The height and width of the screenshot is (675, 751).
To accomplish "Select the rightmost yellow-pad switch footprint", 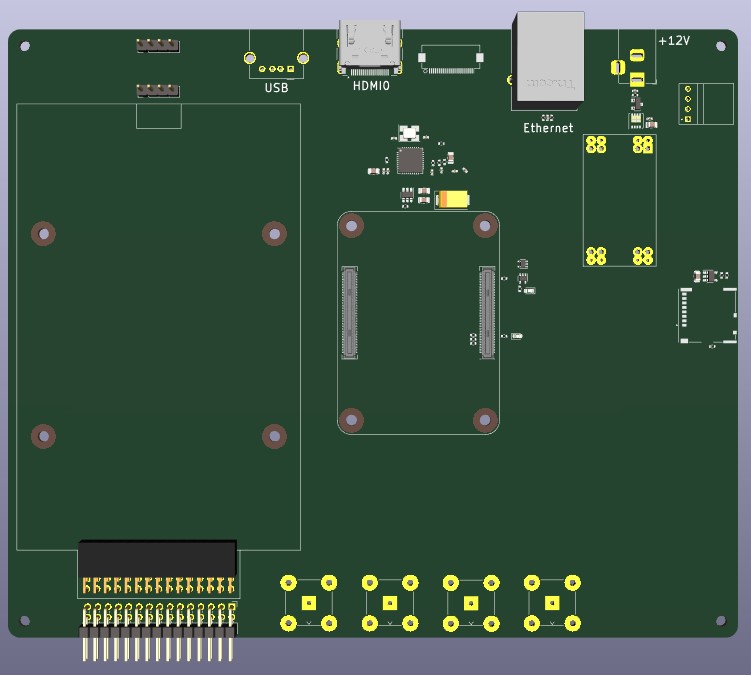I will tap(552, 603).
